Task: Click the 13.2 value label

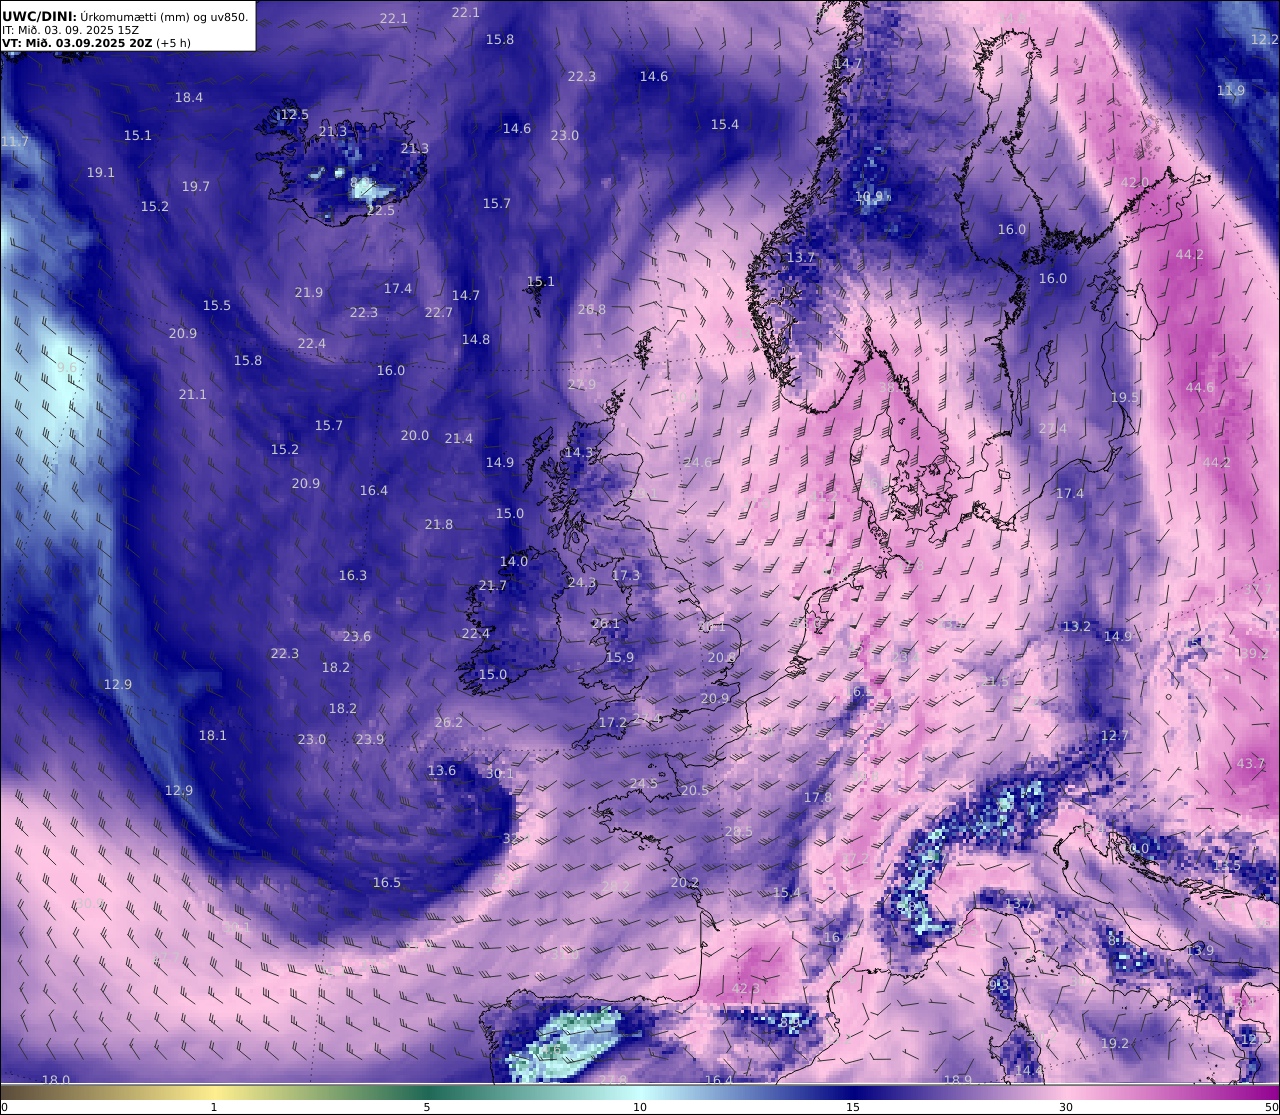Action: point(1076,626)
